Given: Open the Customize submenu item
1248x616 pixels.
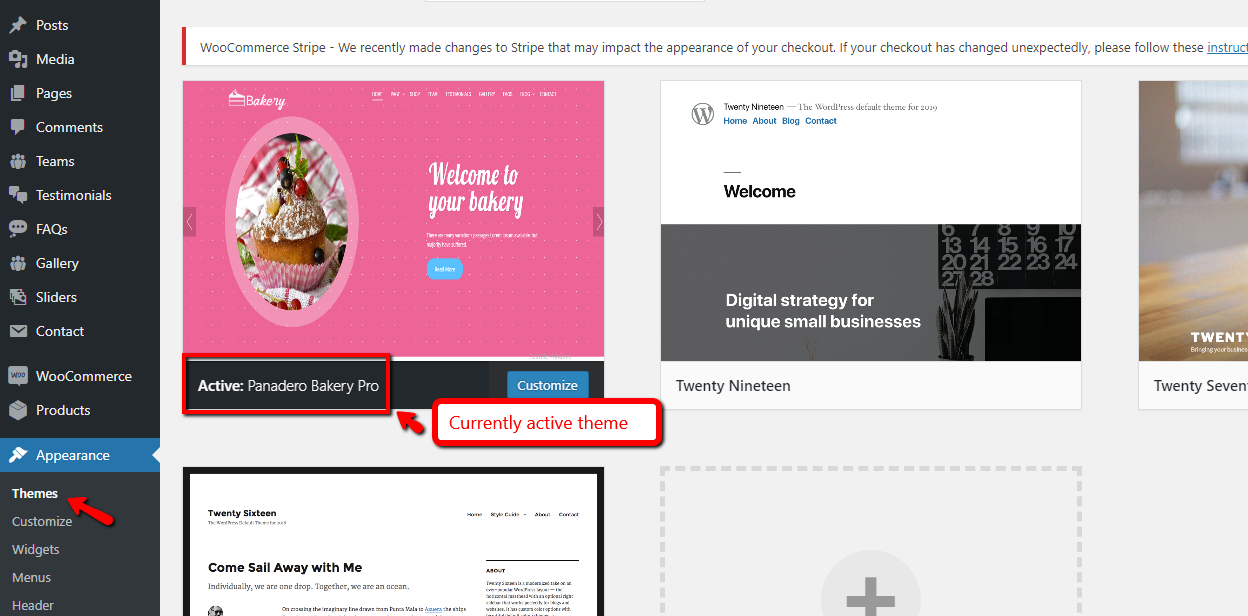Looking at the screenshot, I should tap(42, 521).
